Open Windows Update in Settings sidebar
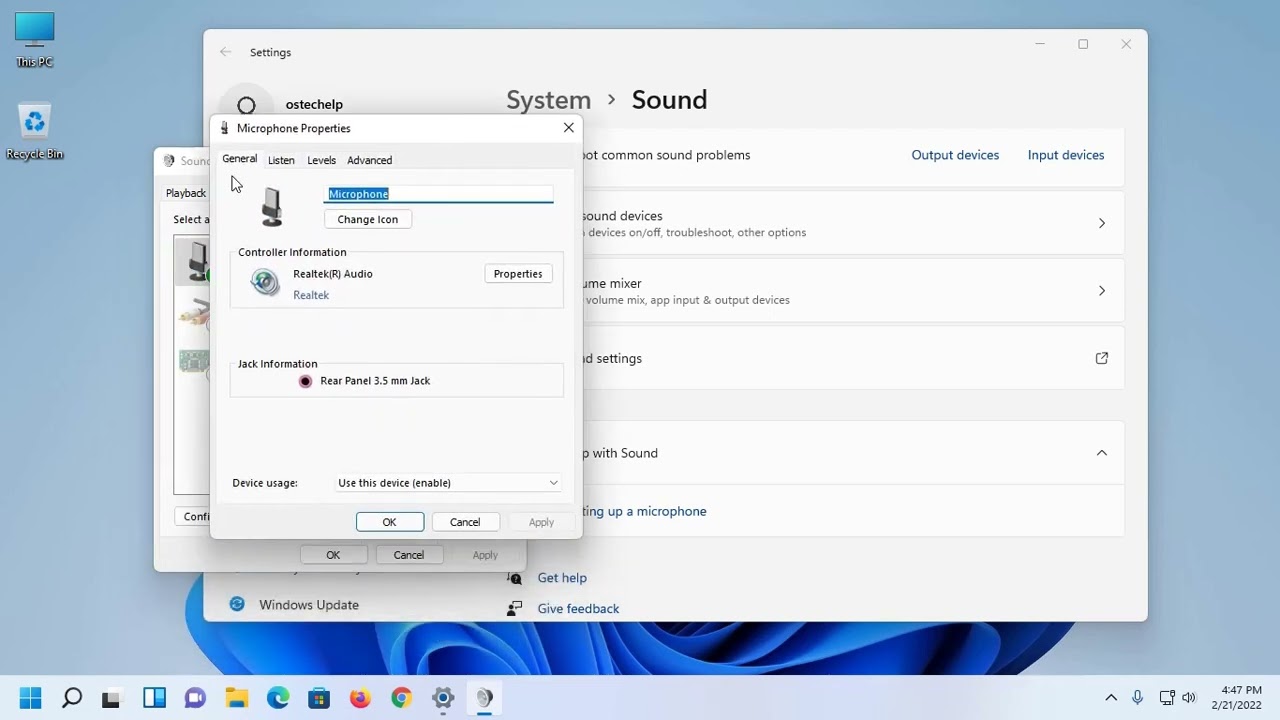The image size is (1280, 720). [309, 604]
